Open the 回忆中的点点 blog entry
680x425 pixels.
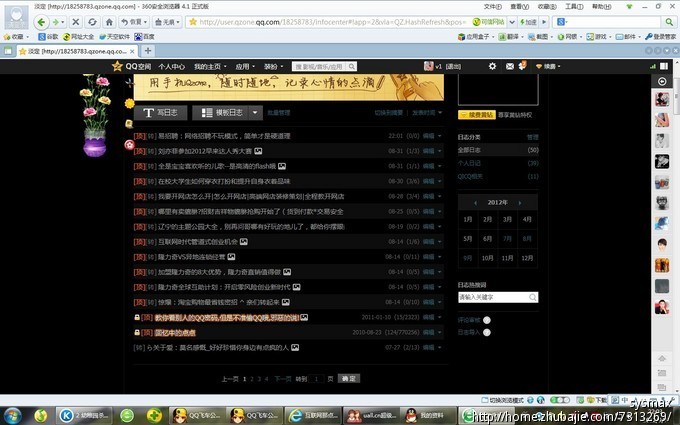pyautogui.click(x=175, y=333)
